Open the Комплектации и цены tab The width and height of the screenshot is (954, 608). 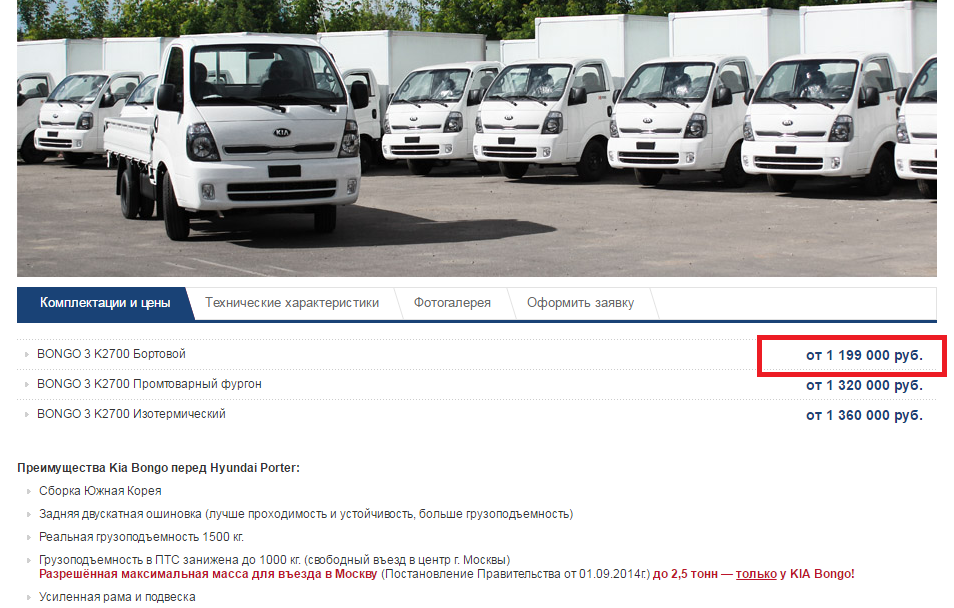click(x=105, y=303)
